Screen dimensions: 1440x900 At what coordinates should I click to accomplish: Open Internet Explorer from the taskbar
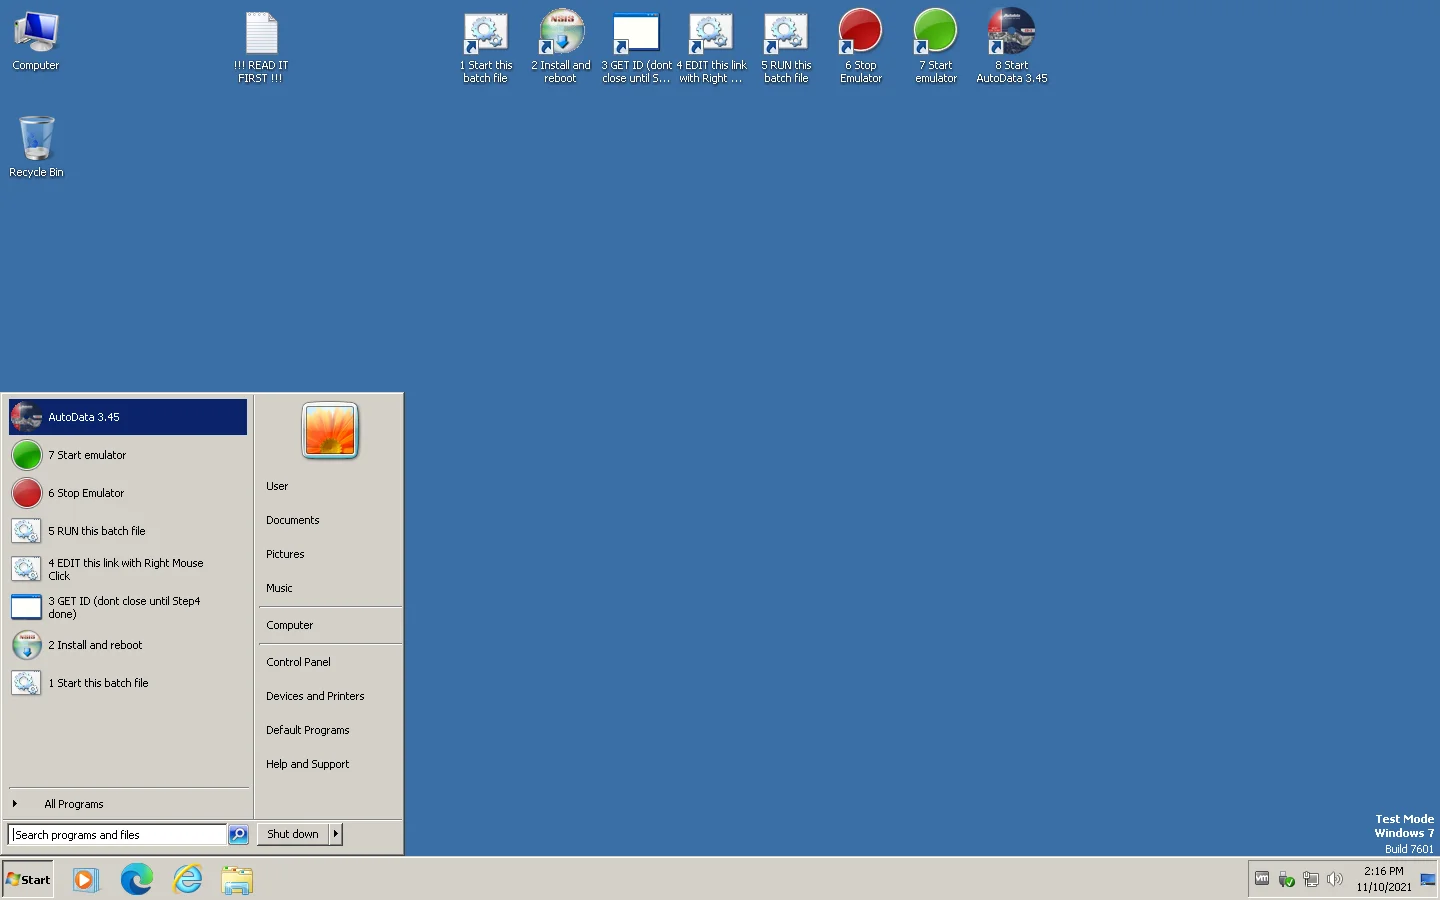(x=187, y=880)
